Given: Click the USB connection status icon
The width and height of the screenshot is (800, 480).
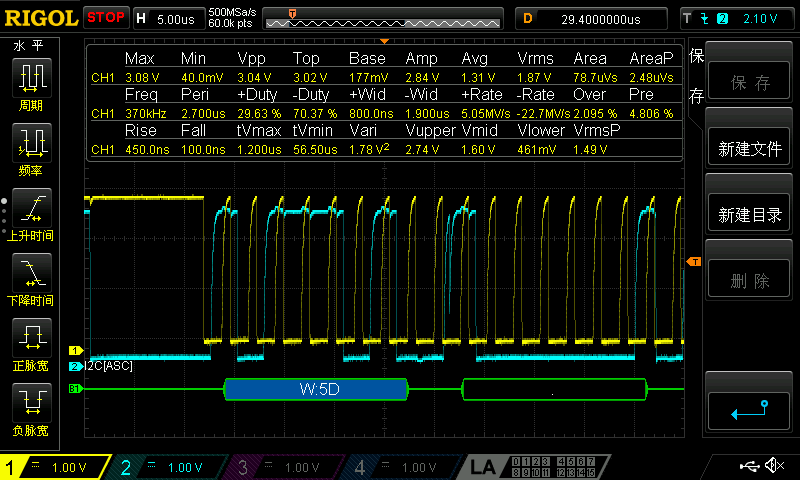Looking at the screenshot, I should click(x=748, y=465).
